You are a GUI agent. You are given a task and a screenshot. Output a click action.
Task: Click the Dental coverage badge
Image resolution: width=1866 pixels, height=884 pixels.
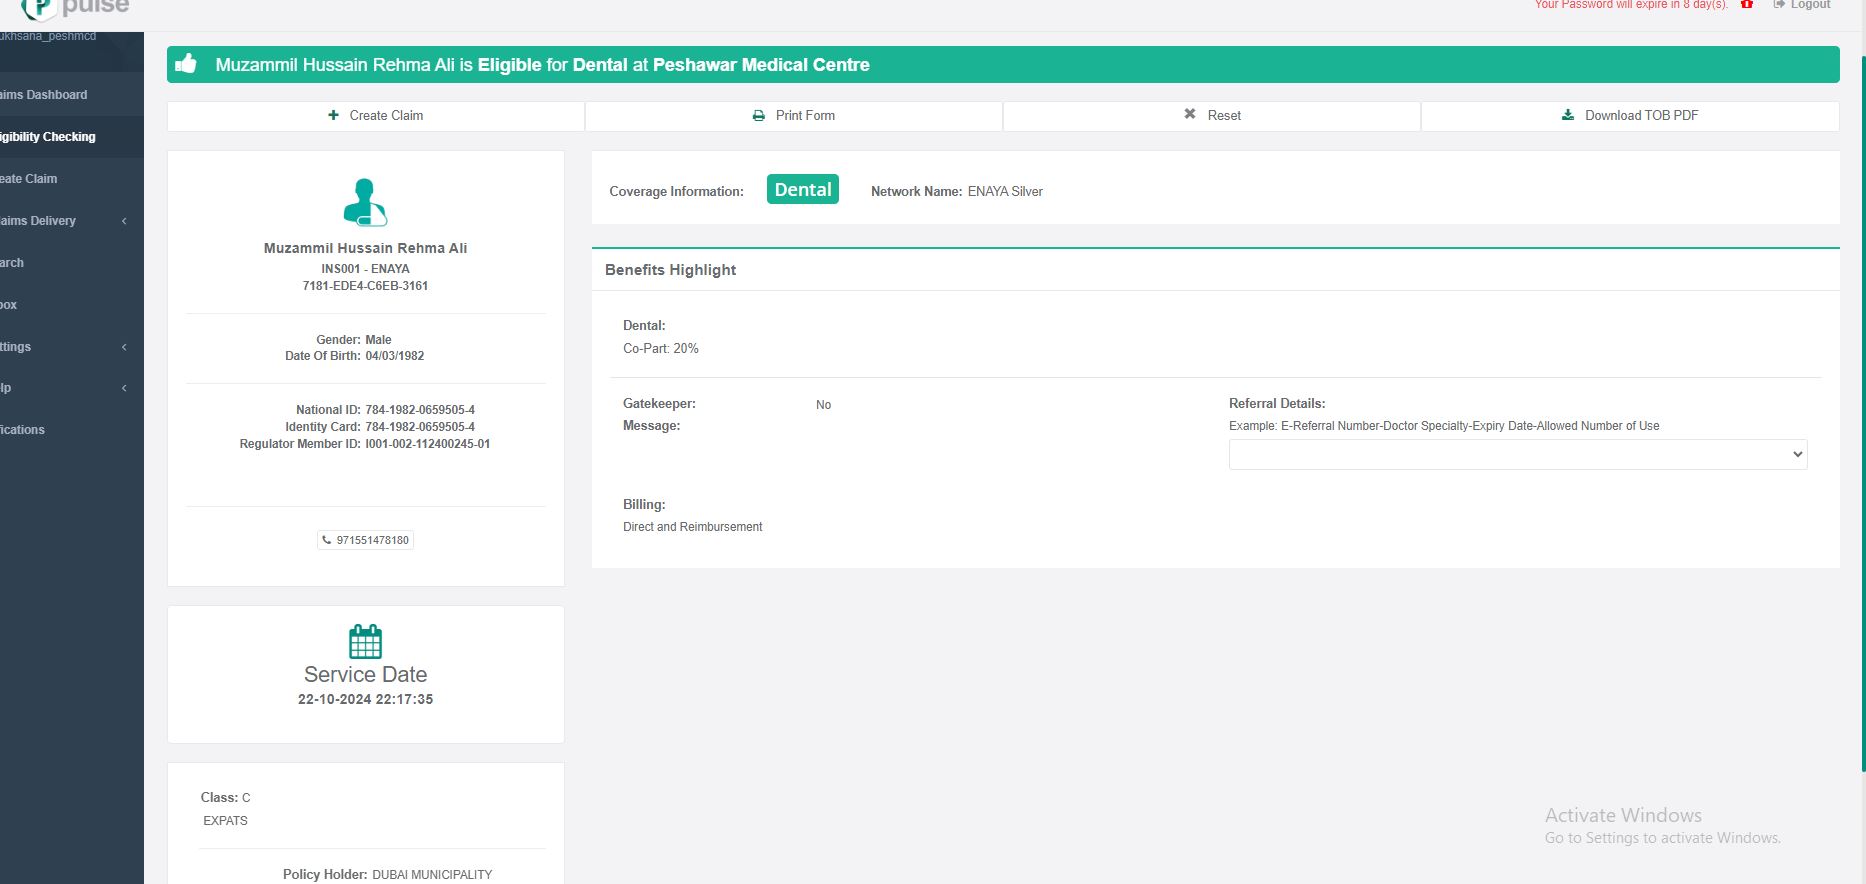(x=802, y=190)
